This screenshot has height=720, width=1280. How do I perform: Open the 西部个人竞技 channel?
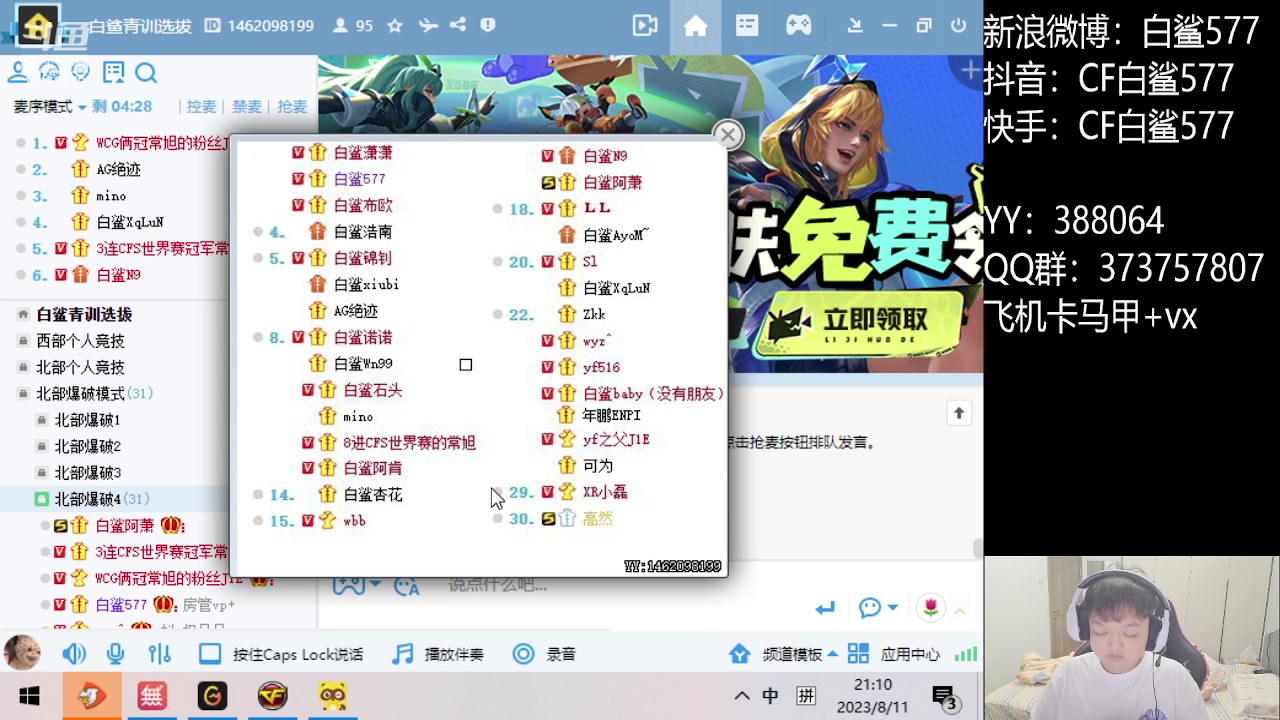(x=80, y=341)
